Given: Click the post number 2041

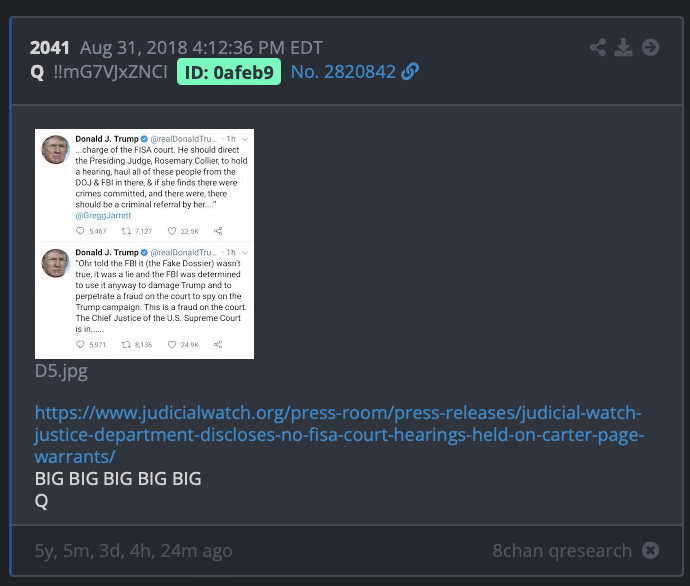Looking at the screenshot, I should (x=50, y=48).
